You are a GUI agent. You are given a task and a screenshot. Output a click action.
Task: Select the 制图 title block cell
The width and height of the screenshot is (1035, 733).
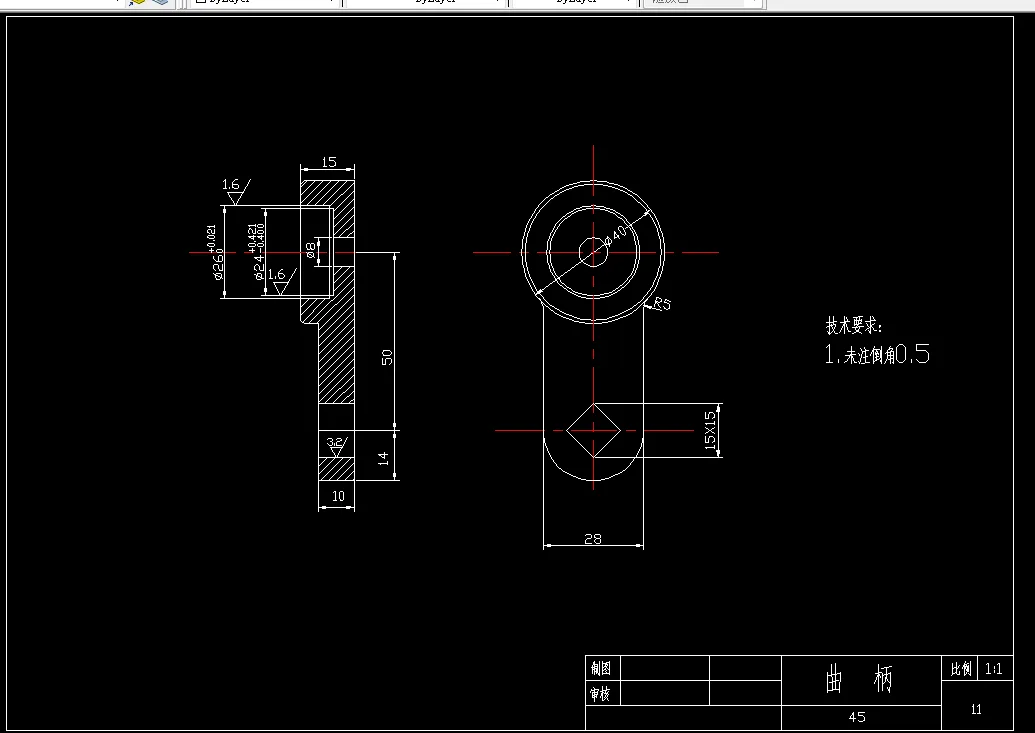coord(602,668)
